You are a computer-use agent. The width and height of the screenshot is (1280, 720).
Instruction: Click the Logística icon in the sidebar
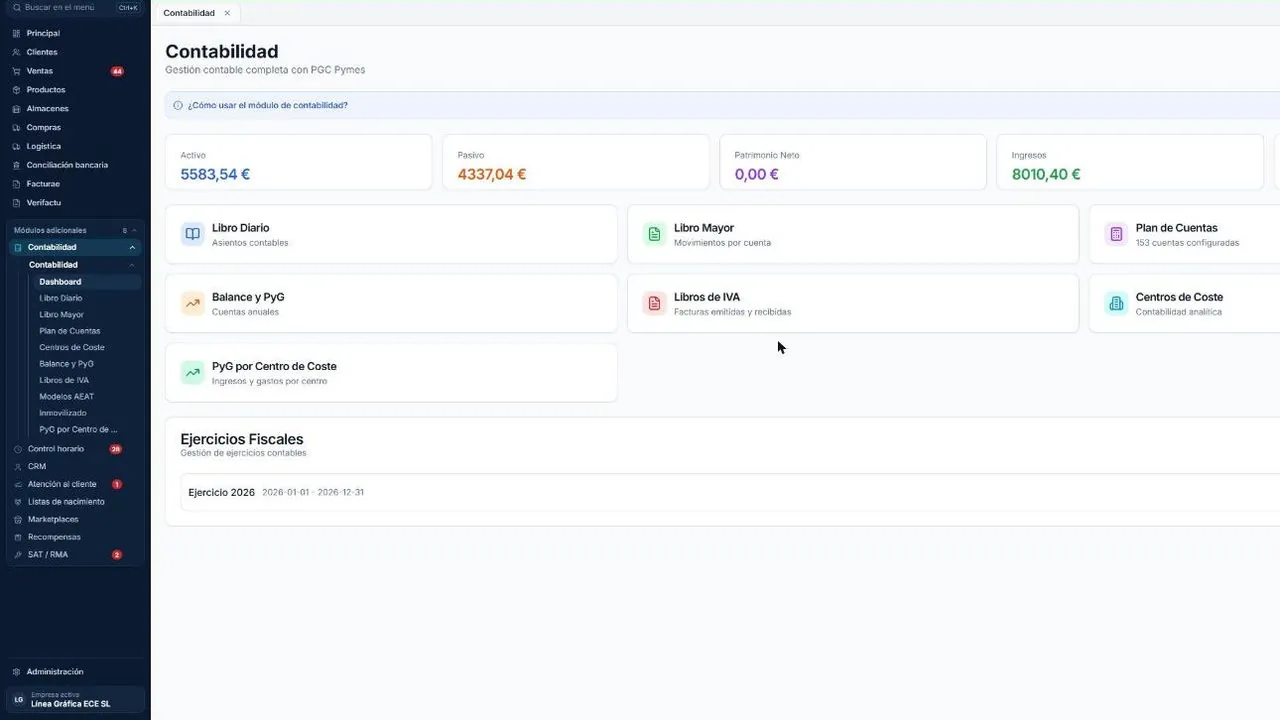[x=16, y=146]
